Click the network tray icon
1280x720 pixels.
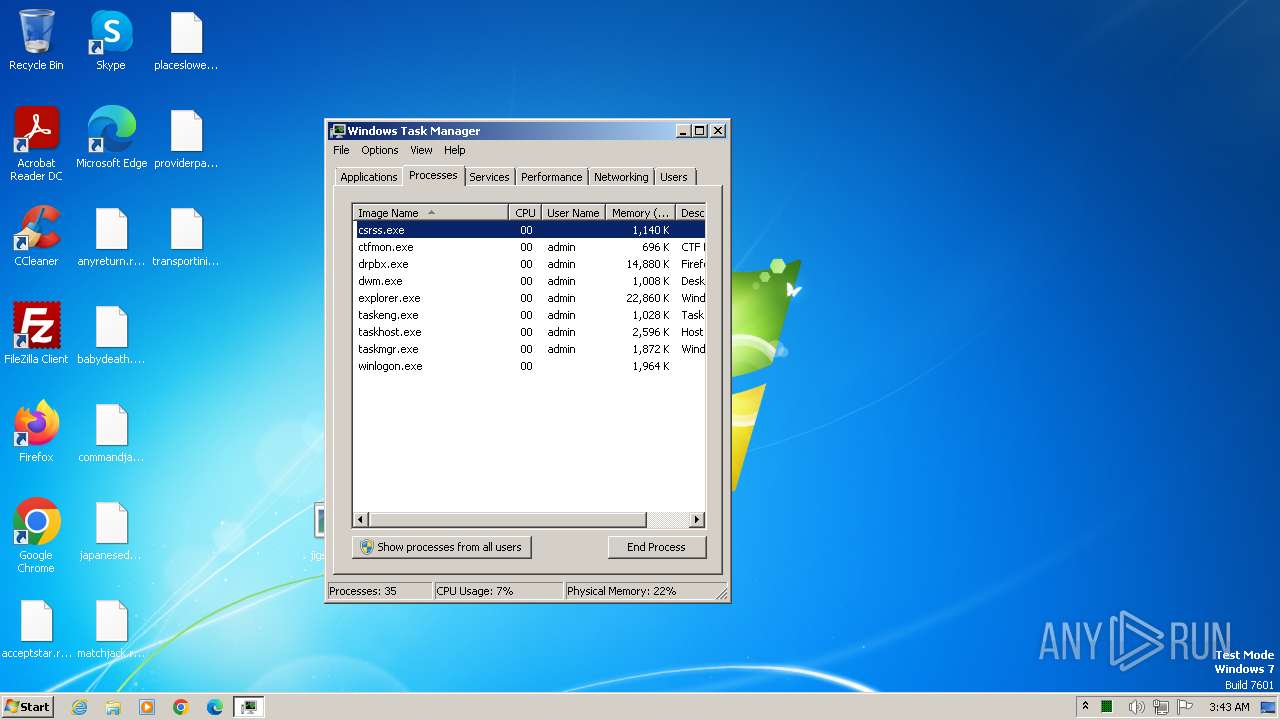click(1161, 707)
